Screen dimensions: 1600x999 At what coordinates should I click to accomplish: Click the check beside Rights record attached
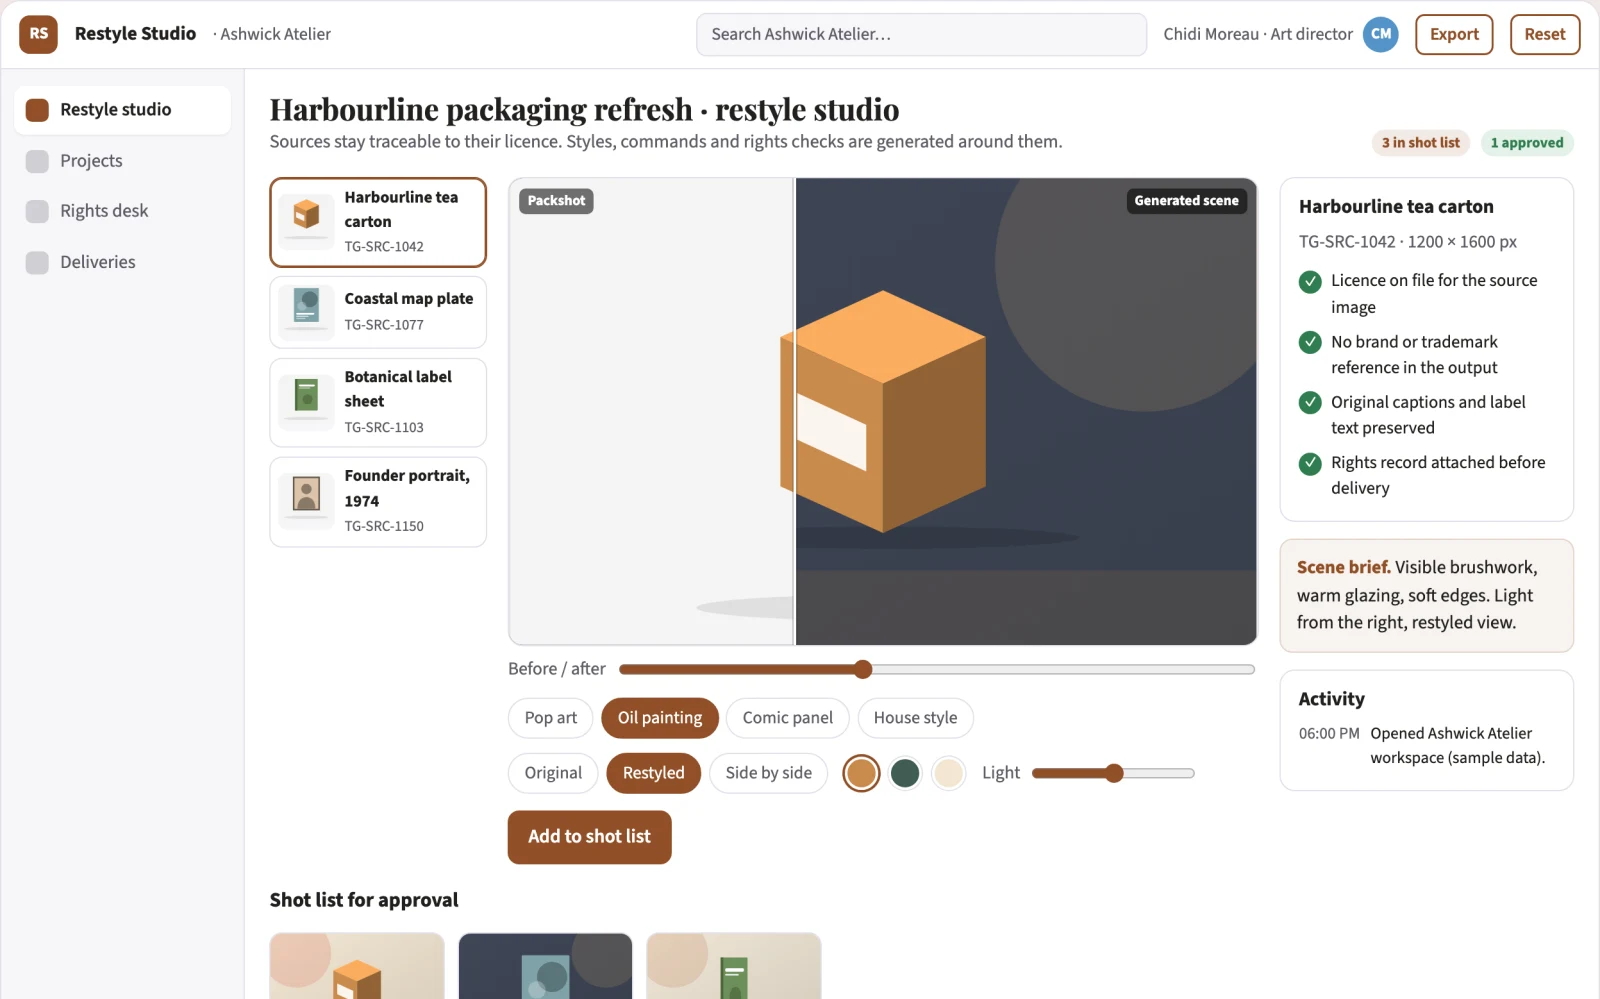tap(1310, 463)
